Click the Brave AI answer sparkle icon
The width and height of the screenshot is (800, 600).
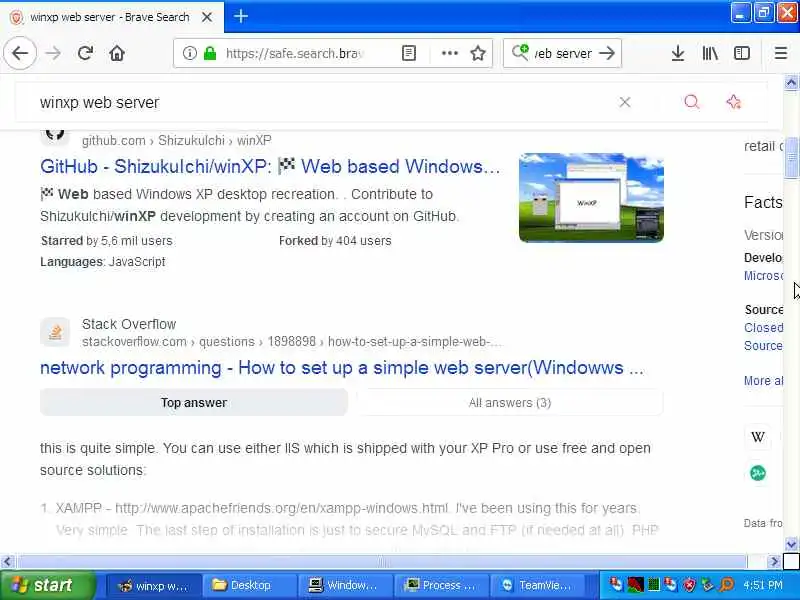pos(733,102)
